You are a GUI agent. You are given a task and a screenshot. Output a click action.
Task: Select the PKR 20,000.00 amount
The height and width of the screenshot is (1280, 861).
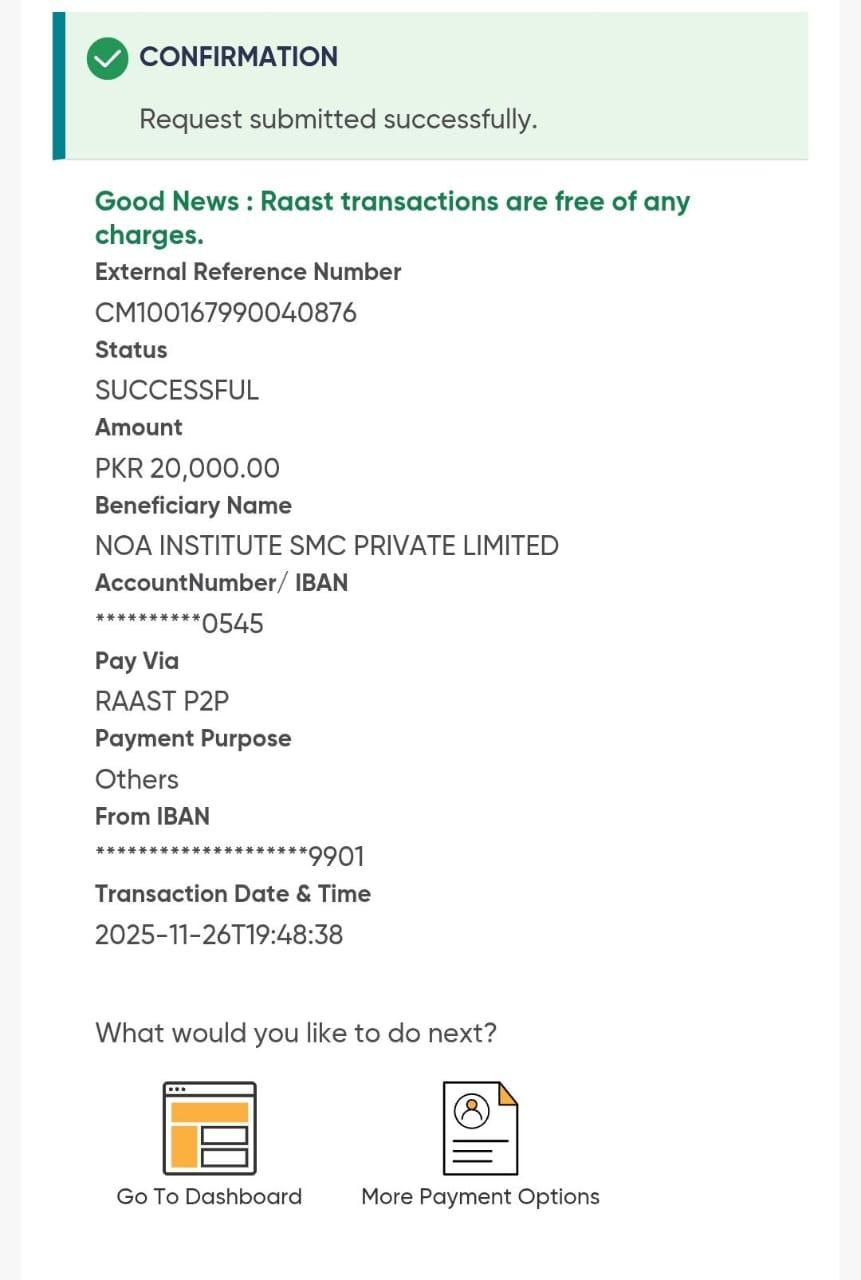click(x=187, y=468)
